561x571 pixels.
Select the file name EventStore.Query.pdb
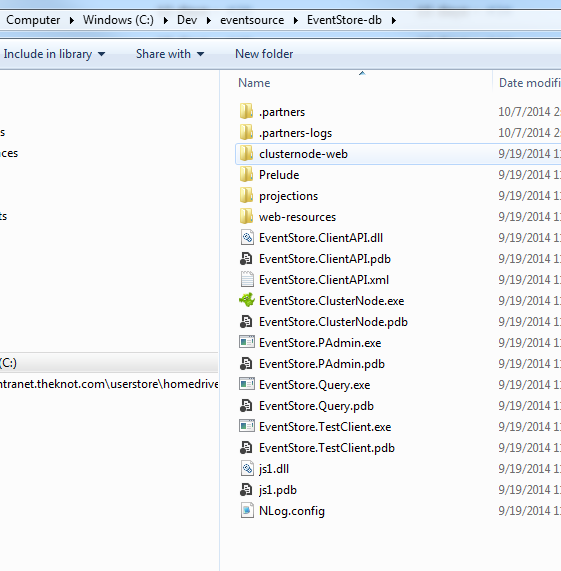coord(316,406)
